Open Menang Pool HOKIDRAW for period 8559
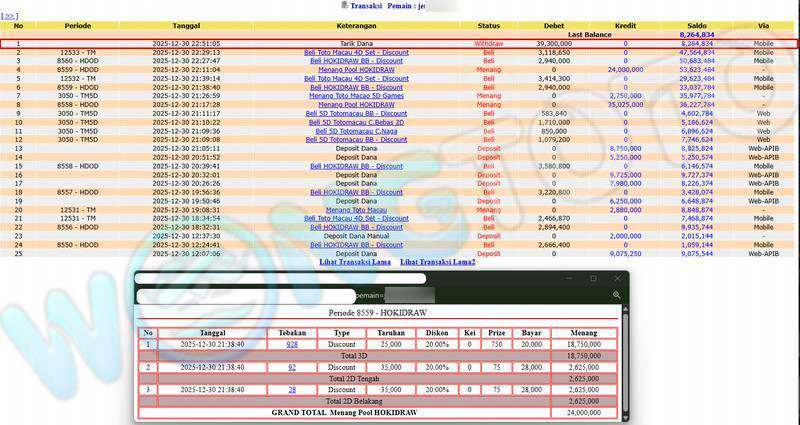Image resolution: width=800 pixels, height=425 pixels. pos(357,69)
